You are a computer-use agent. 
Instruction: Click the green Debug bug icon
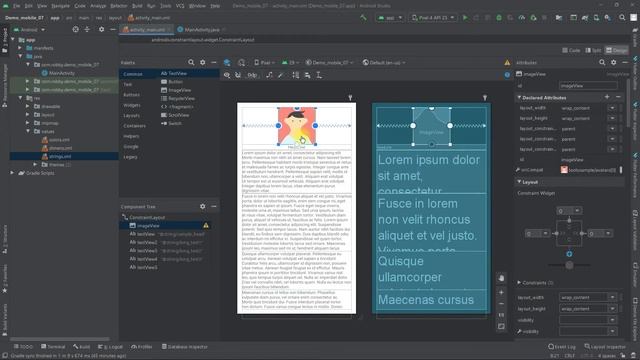(x=499, y=18)
